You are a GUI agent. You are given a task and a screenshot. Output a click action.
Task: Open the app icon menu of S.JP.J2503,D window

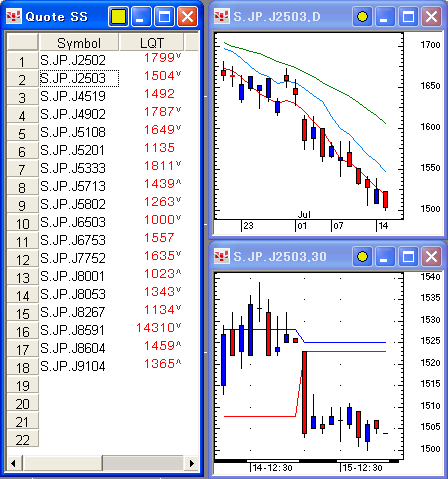[x=222, y=16]
